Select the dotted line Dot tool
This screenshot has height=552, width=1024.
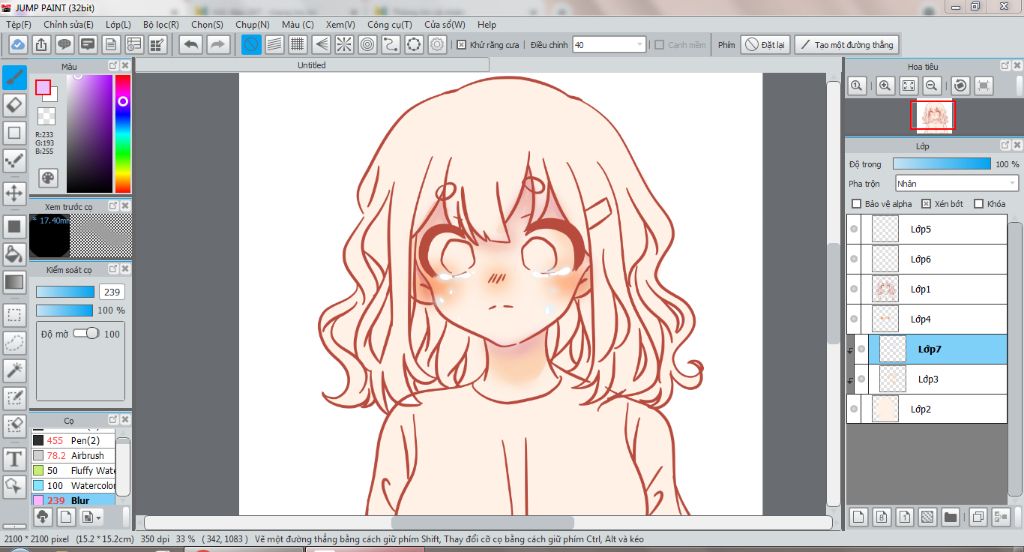(14, 160)
